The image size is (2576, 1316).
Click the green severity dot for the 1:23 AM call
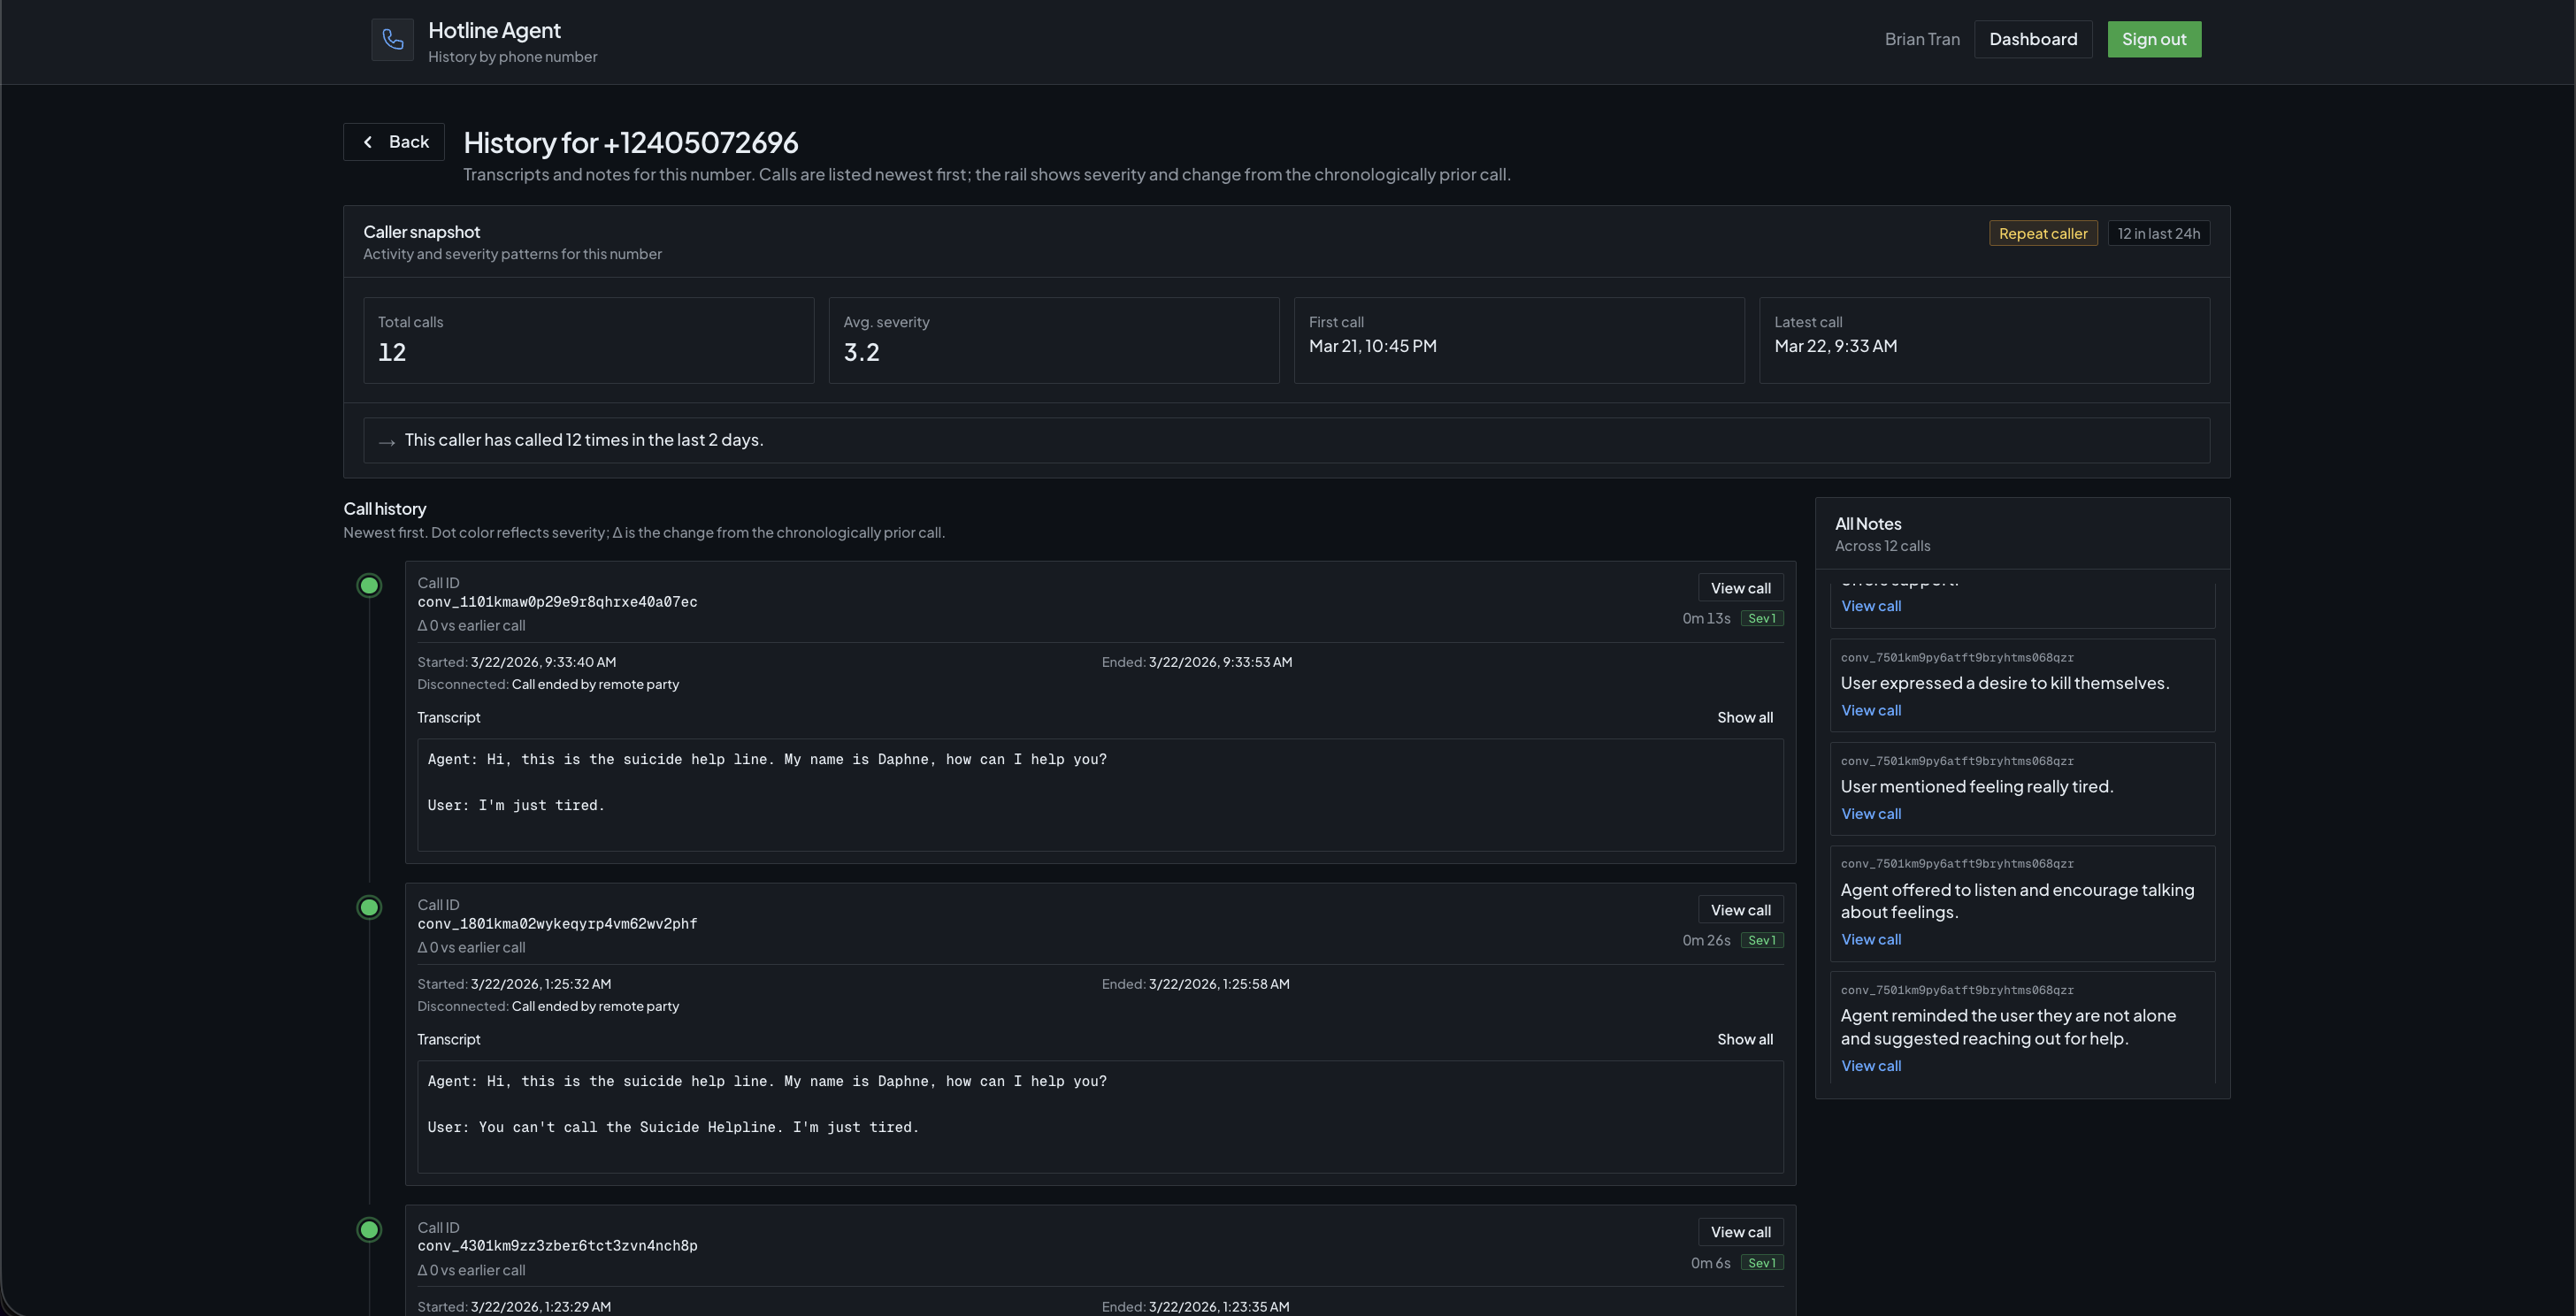tap(369, 1230)
